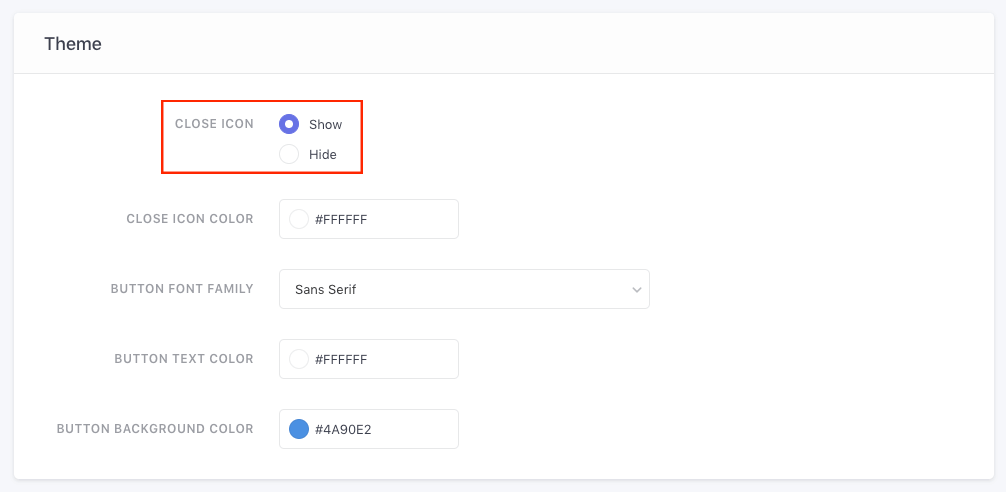Image resolution: width=1006 pixels, height=492 pixels.
Task: Click the "BUTTON FONT FAMILY" label
Action: pyautogui.click(x=182, y=289)
